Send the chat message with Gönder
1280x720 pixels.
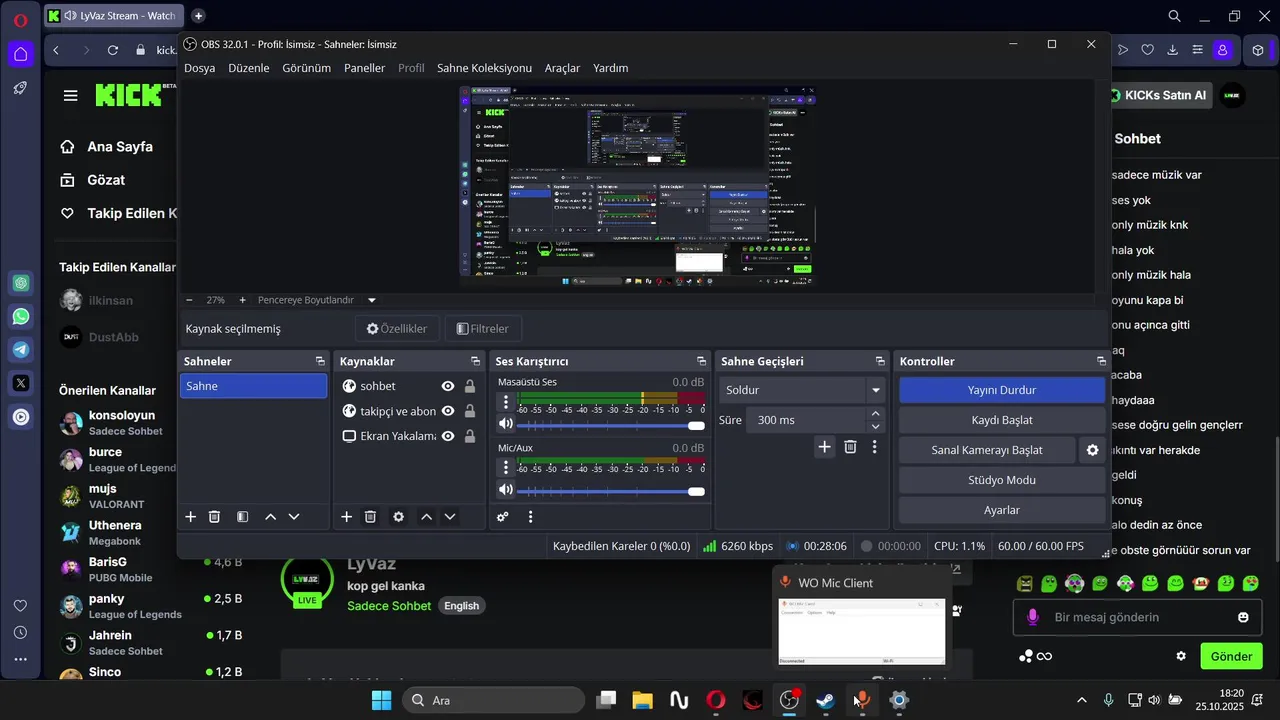click(1231, 656)
